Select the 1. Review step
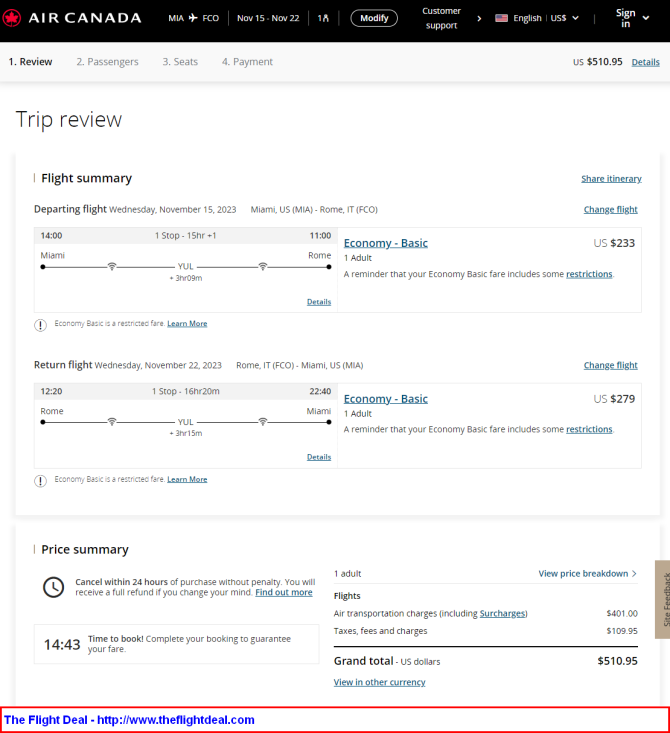The height and width of the screenshot is (733, 670). [x=30, y=62]
